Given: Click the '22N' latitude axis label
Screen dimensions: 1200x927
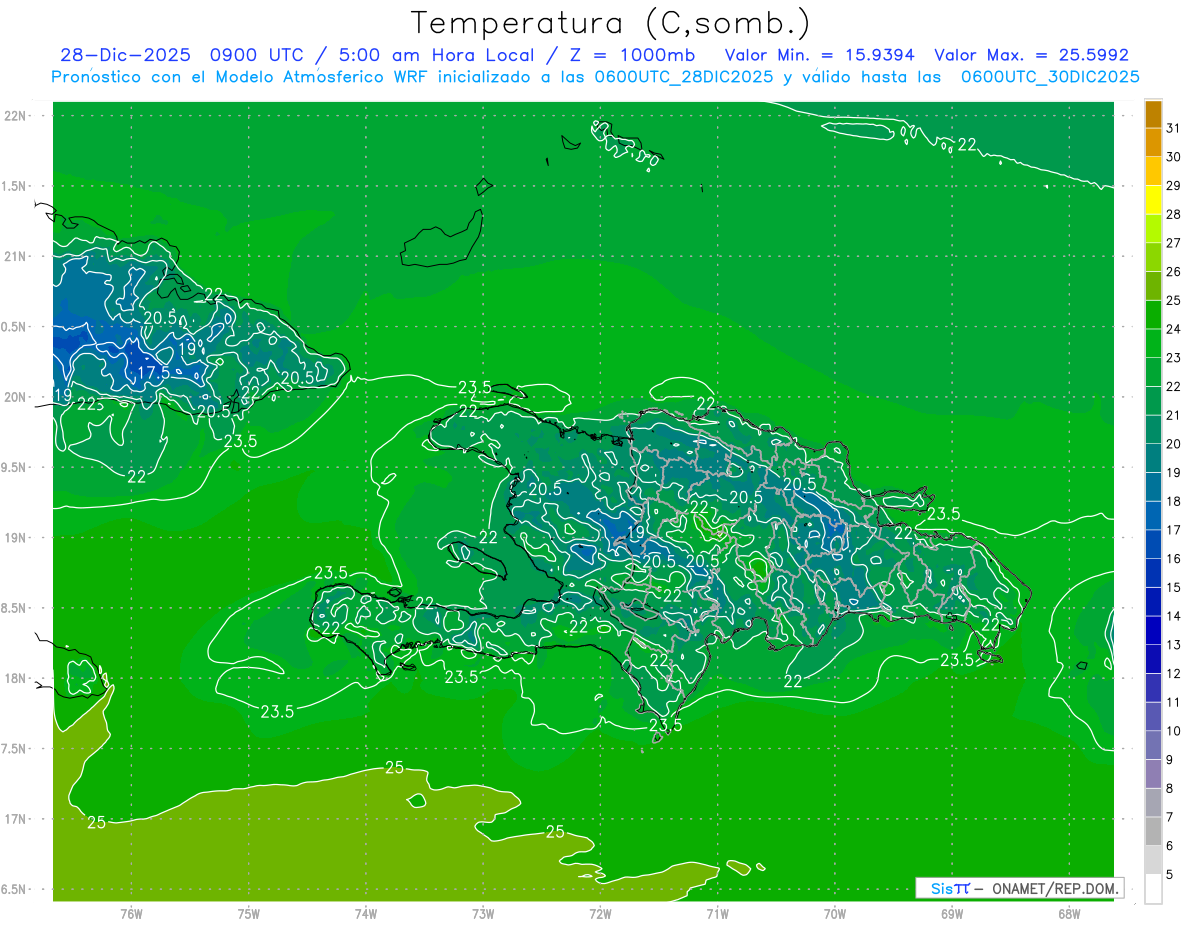Looking at the screenshot, I should point(15,116).
